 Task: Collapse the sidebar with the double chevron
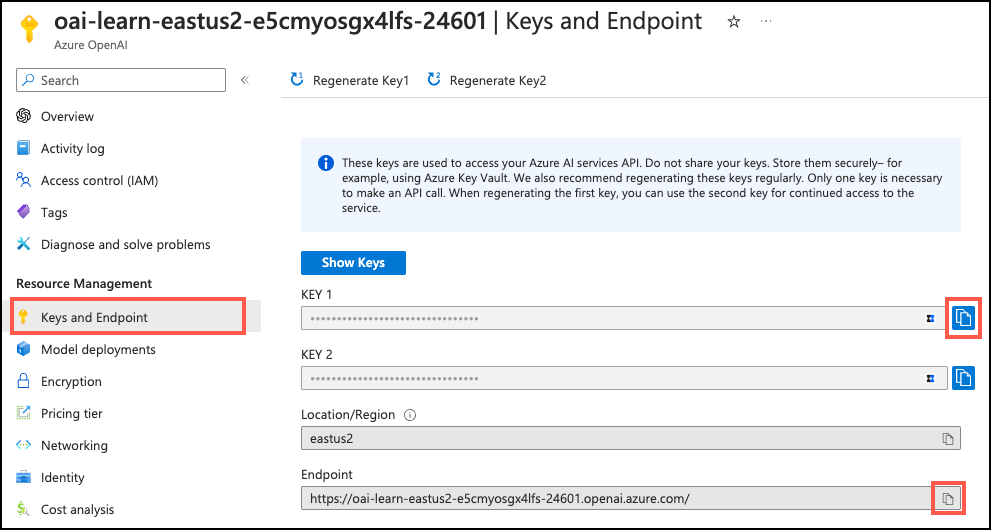[x=245, y=80]
